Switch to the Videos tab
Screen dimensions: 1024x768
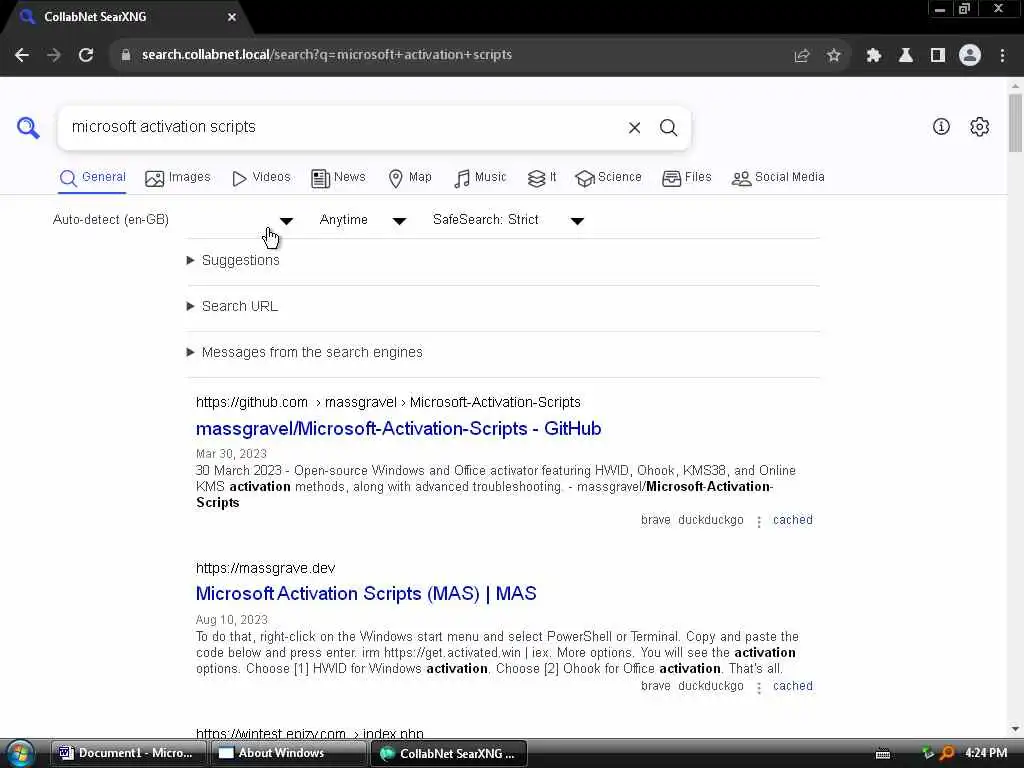tap(261, 178)
